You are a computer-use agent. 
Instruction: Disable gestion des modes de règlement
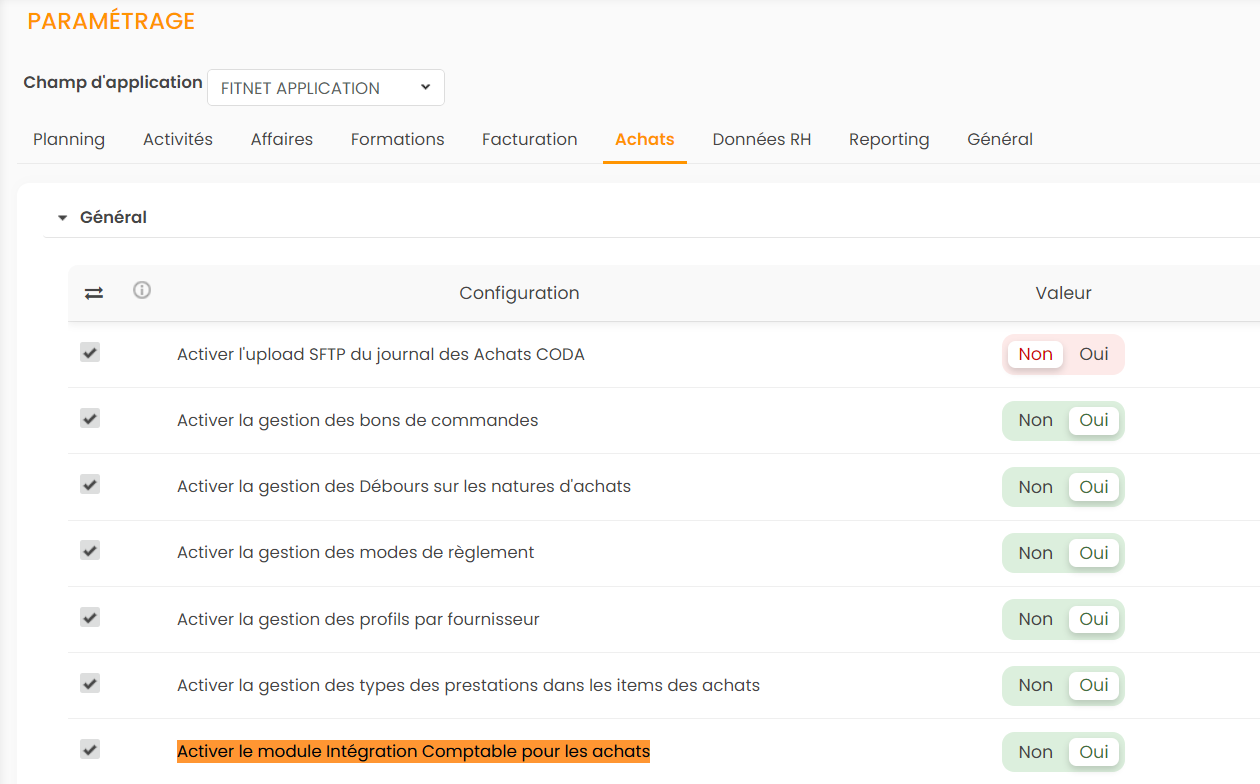(1035, 553)
